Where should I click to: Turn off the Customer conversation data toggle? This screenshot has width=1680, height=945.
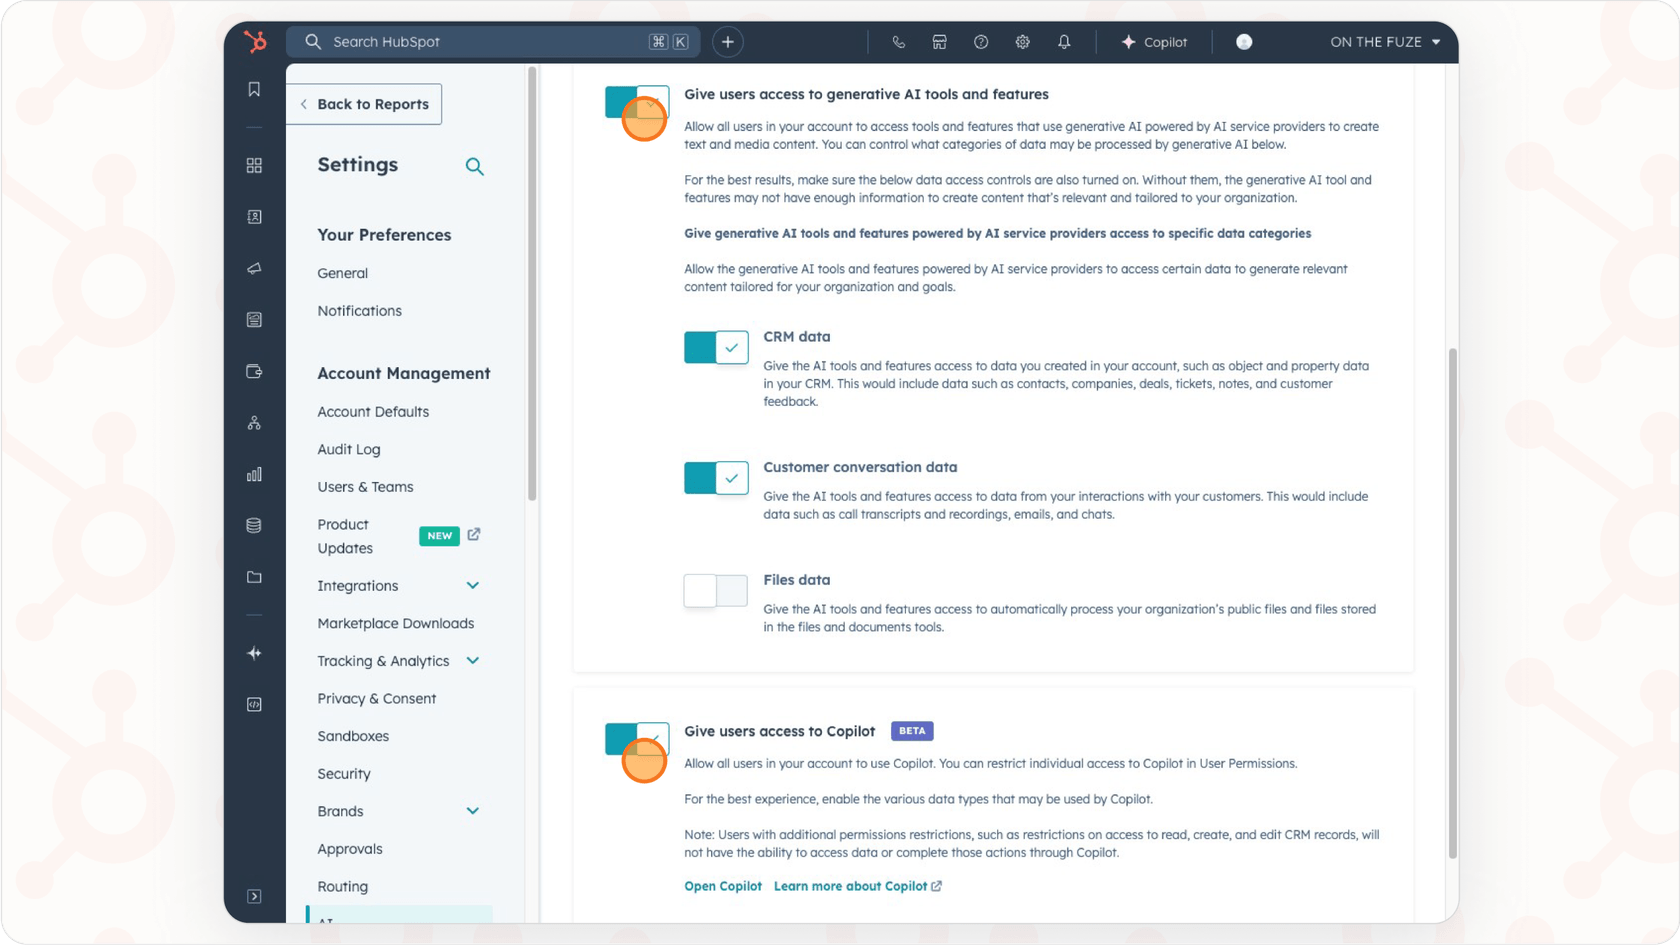tap(715, 478)
